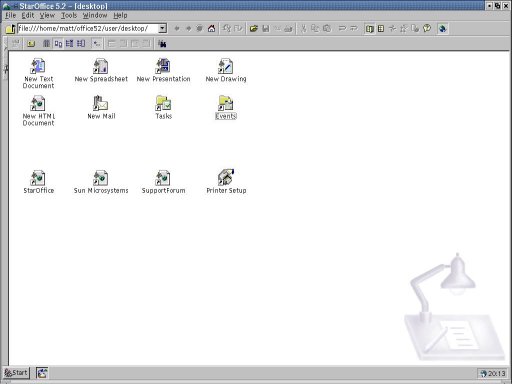Click the Up One Level folder button
Screen dimensions: 512x384
click(31, 43)
